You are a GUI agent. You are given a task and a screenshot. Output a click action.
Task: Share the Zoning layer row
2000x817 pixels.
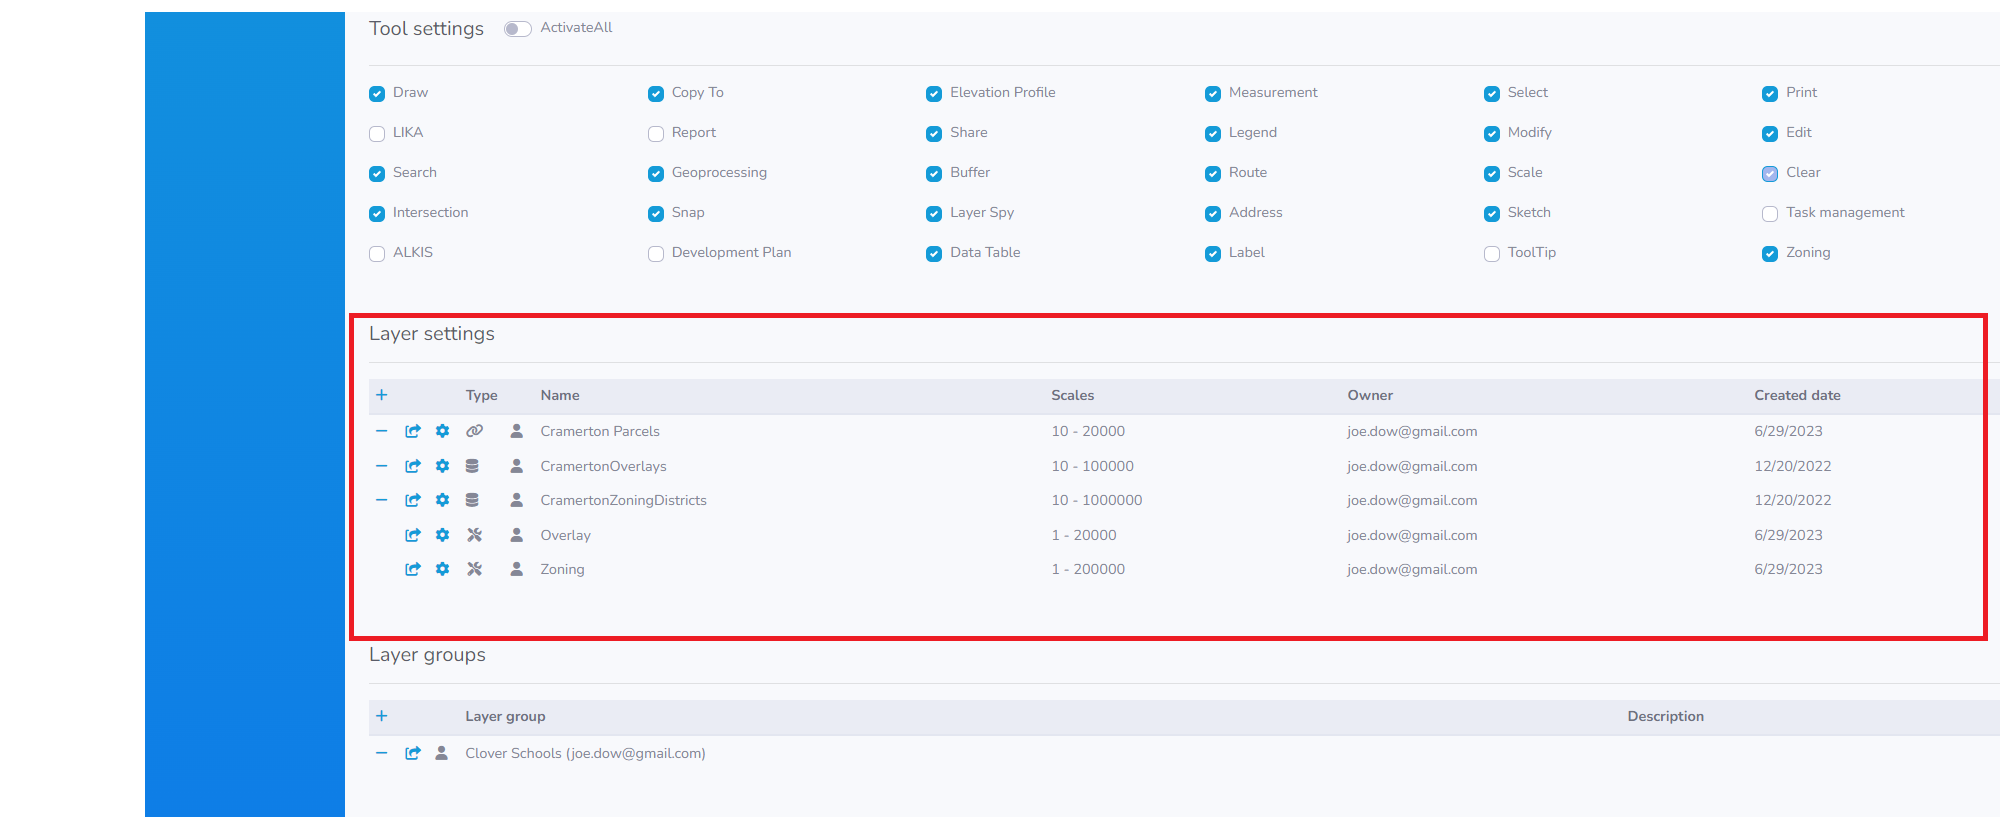(x=412, y=569)
